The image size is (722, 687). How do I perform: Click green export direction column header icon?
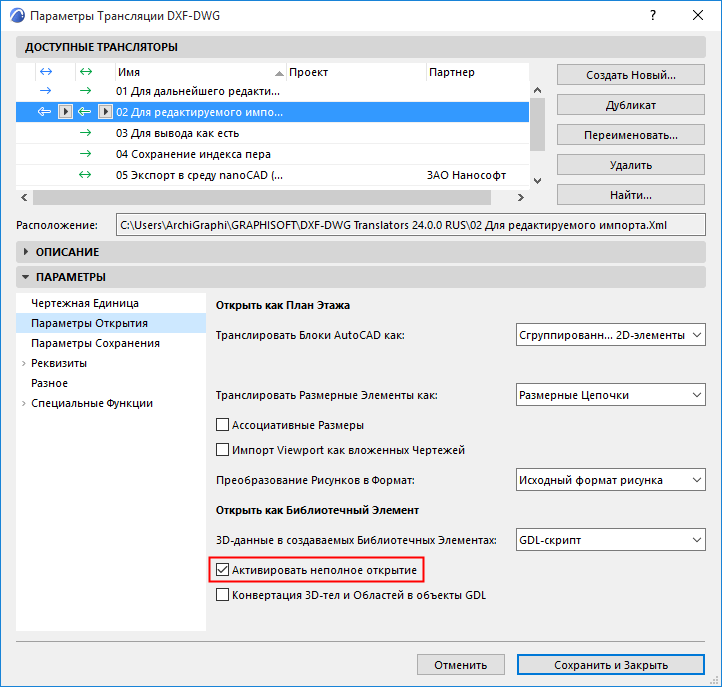tap(86, 71)
